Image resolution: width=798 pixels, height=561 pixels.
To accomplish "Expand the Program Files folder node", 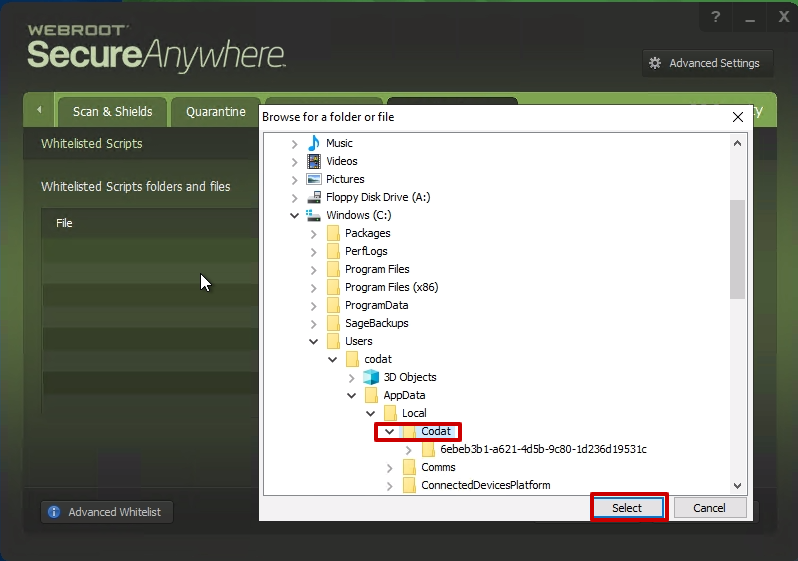I will tap(314, 270).
